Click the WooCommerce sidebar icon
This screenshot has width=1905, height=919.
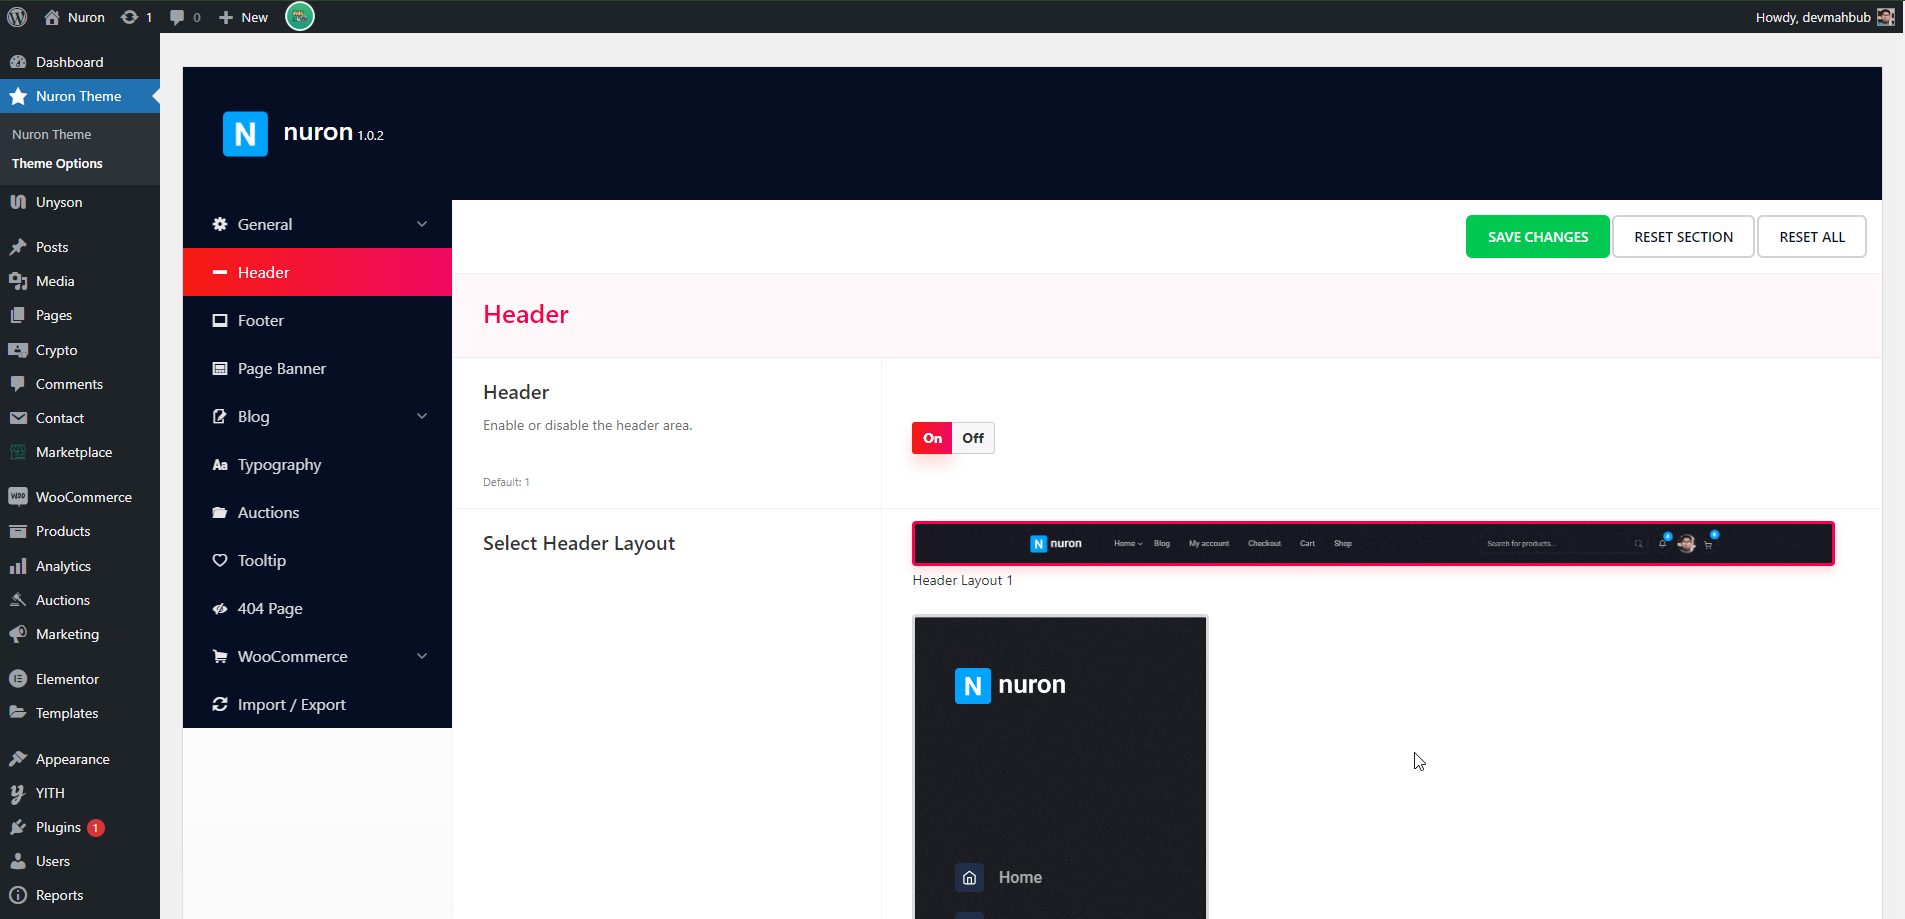[18, 497]
